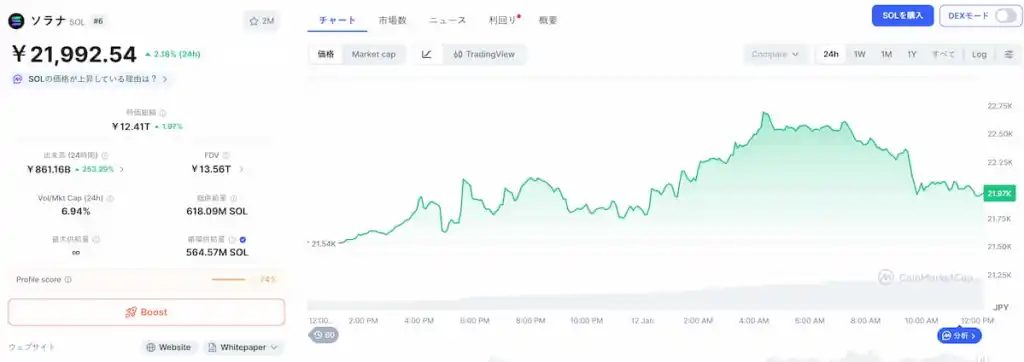Open the Compare dropdown
This screenshot has width=1024, height=362.
[775, 54]
